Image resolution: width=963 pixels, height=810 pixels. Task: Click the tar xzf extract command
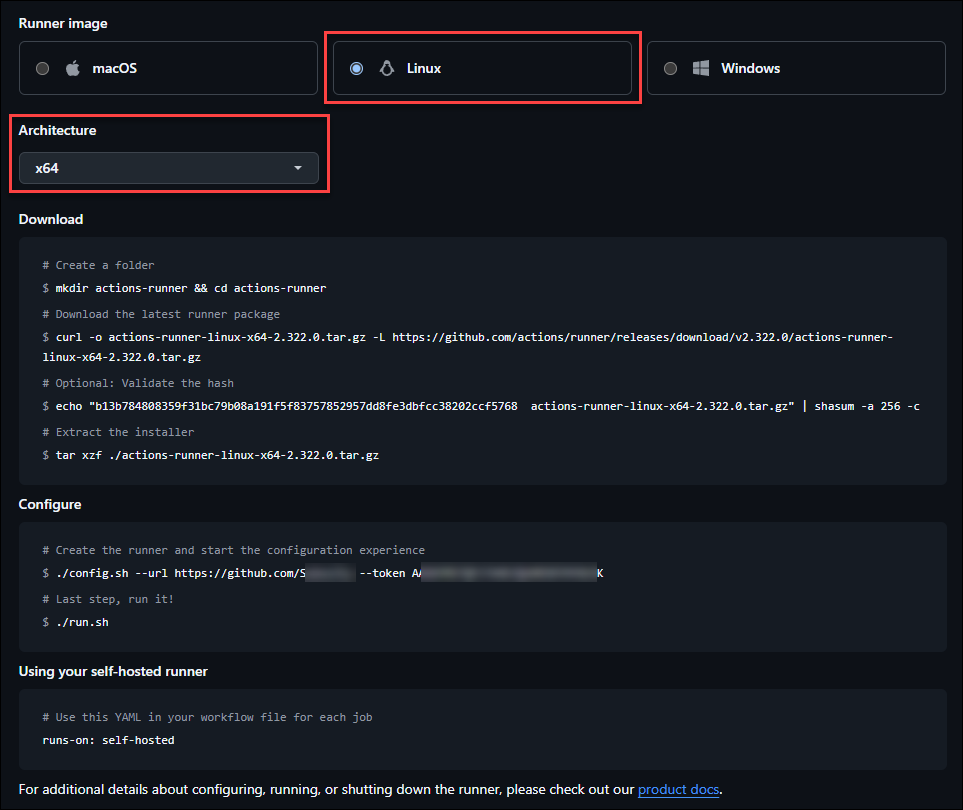click(217, 455)
